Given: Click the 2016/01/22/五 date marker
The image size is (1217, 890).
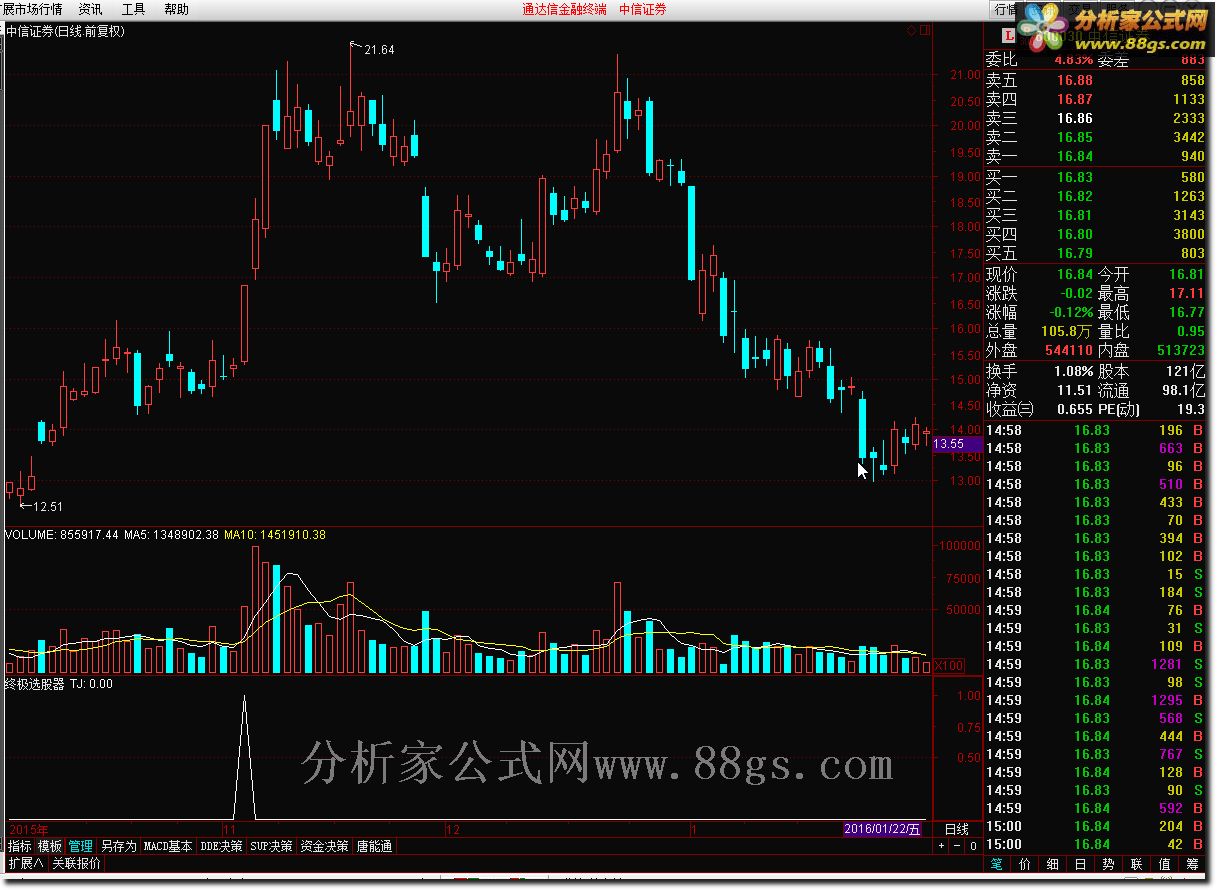Looking at the screenshot, I should tap(882, 829).
